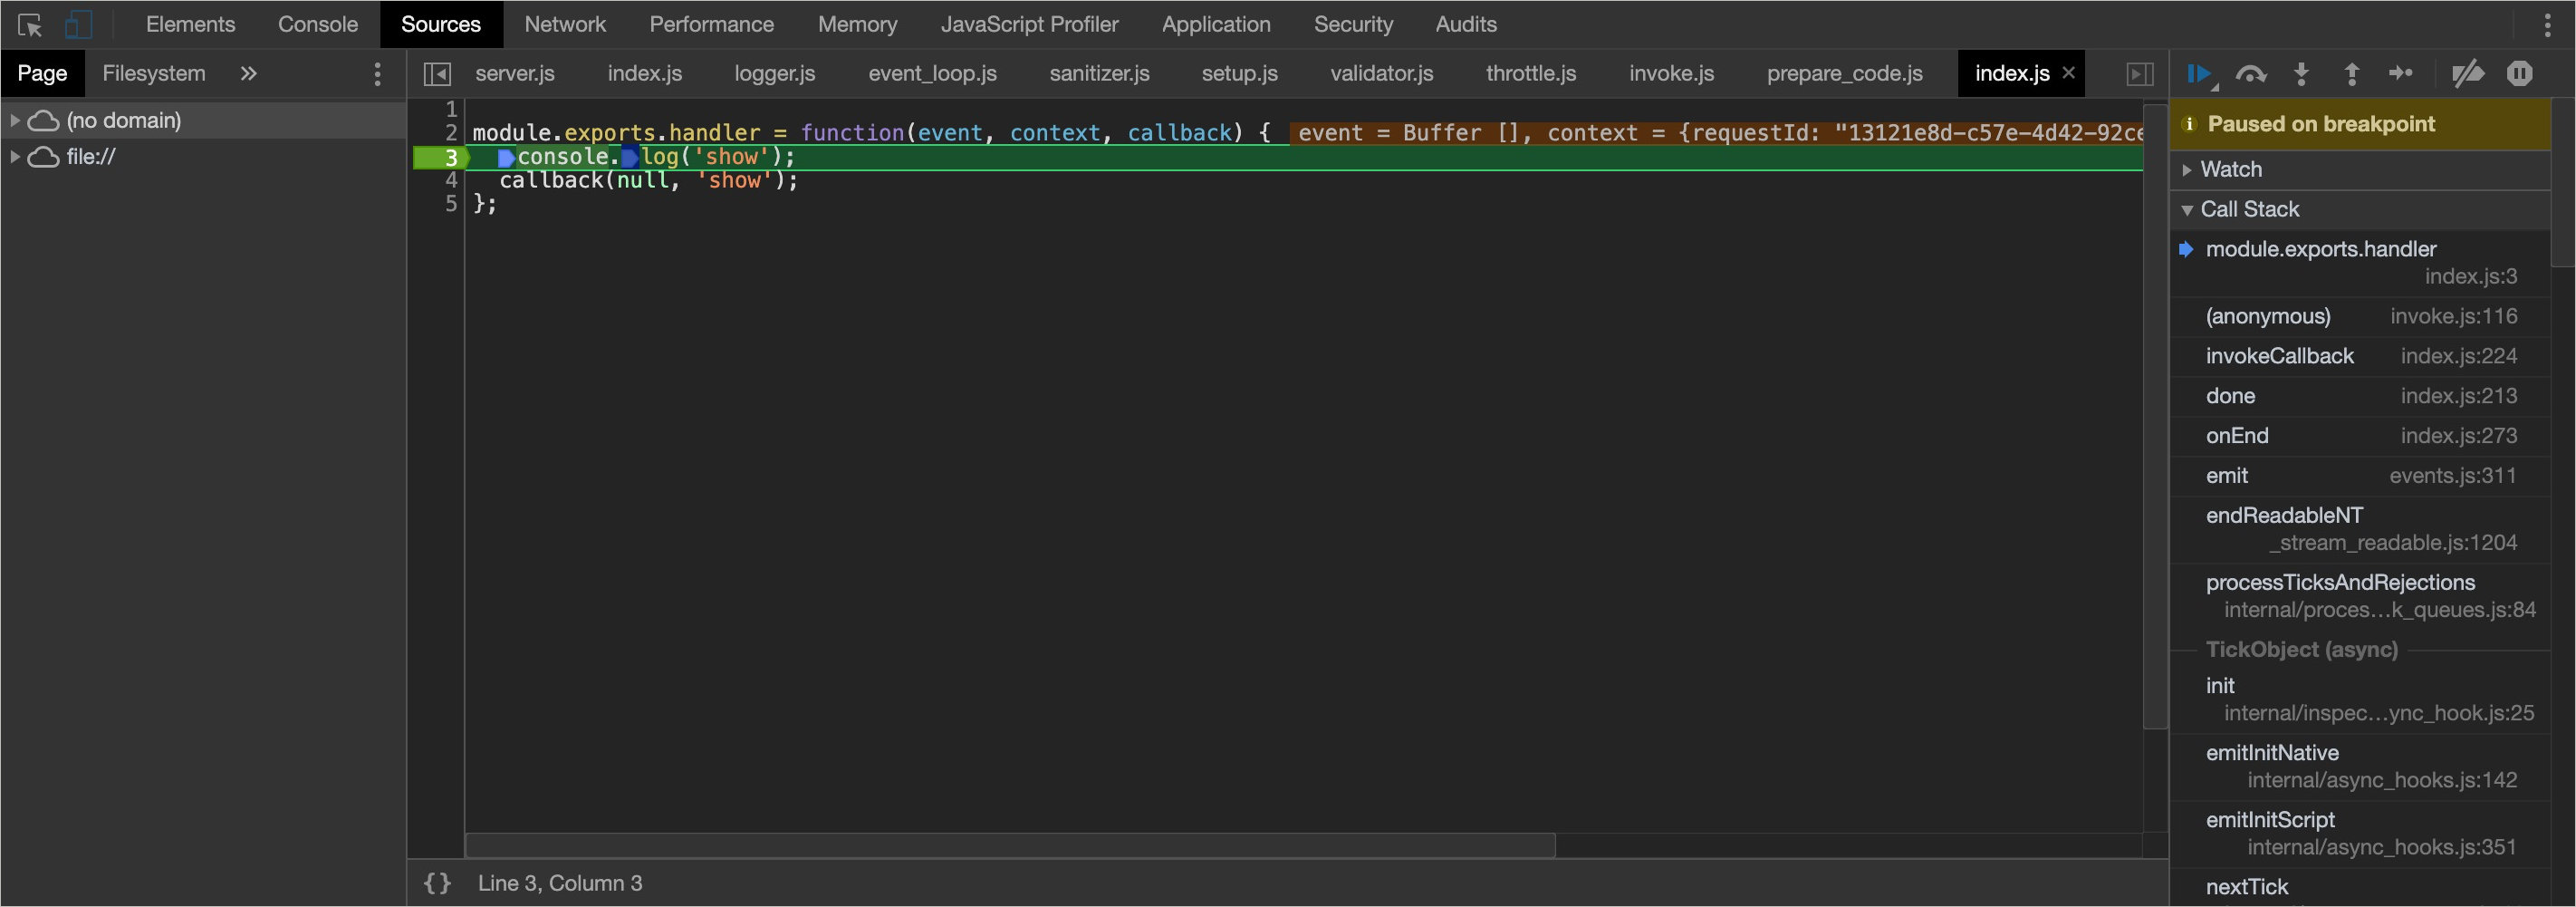Screen dimensions: 2576x907
Task: Step over next function call
Action: point(2250,74)
